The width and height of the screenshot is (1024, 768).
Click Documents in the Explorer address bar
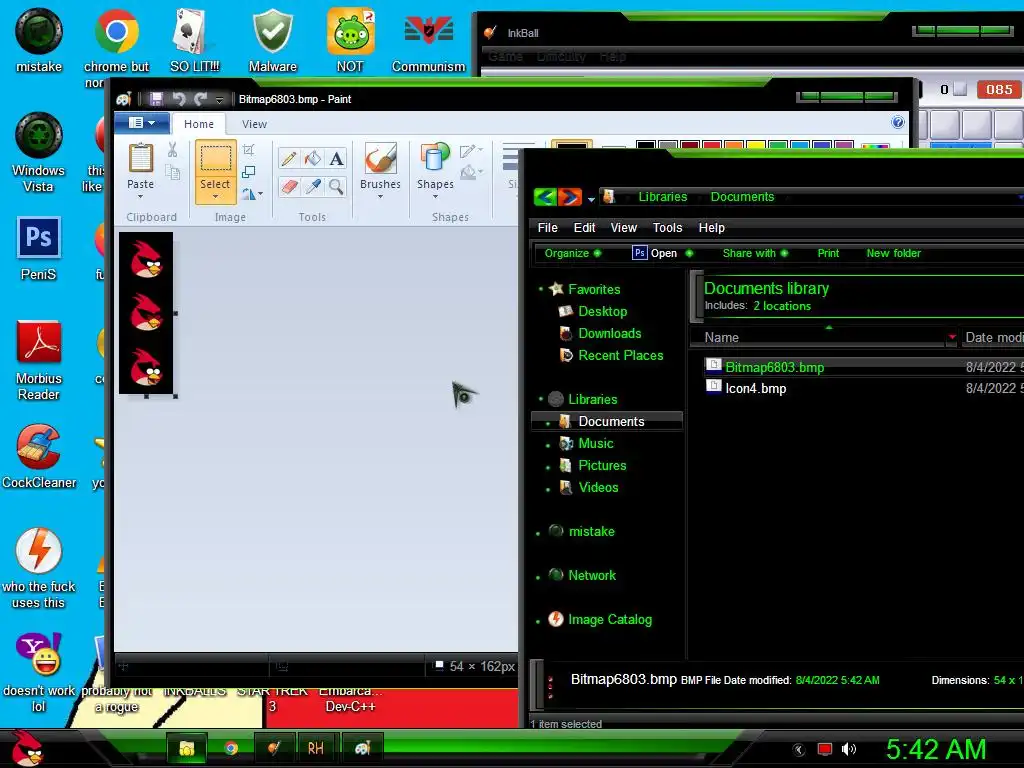pos(742,197)
